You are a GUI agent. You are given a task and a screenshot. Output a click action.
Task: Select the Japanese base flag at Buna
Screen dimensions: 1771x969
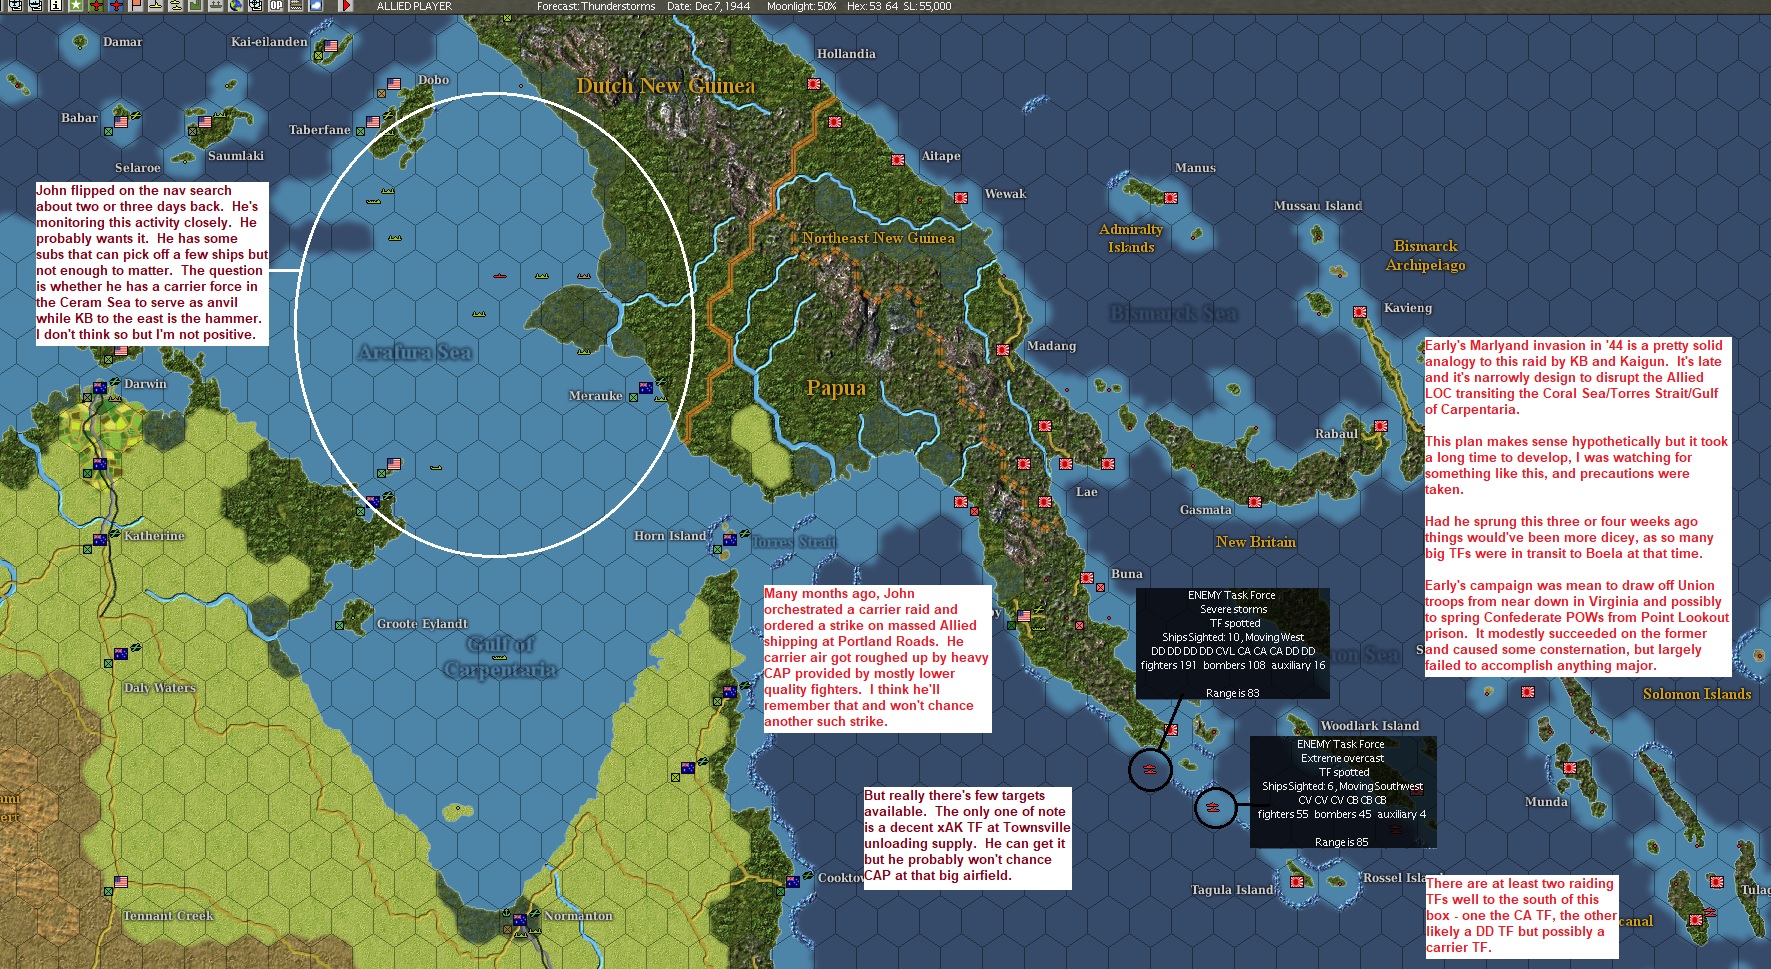point(1087,578)
